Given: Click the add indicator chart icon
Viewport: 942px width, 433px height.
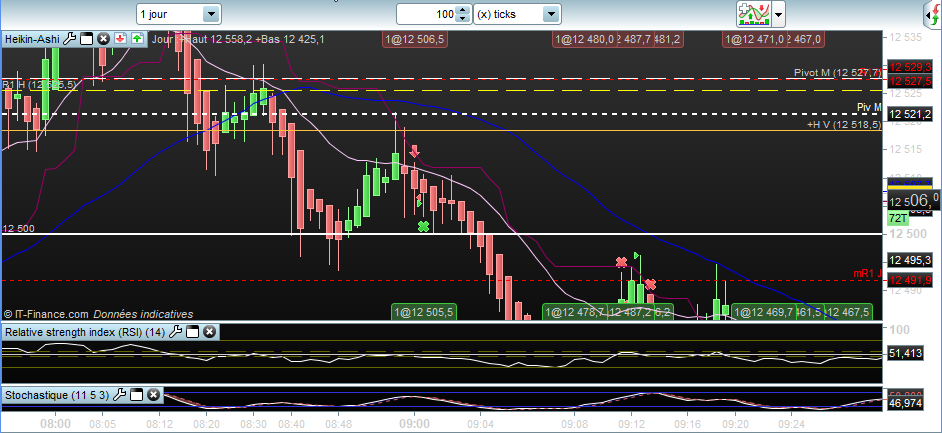Looking at the screenshot, I should click(754, 14).
